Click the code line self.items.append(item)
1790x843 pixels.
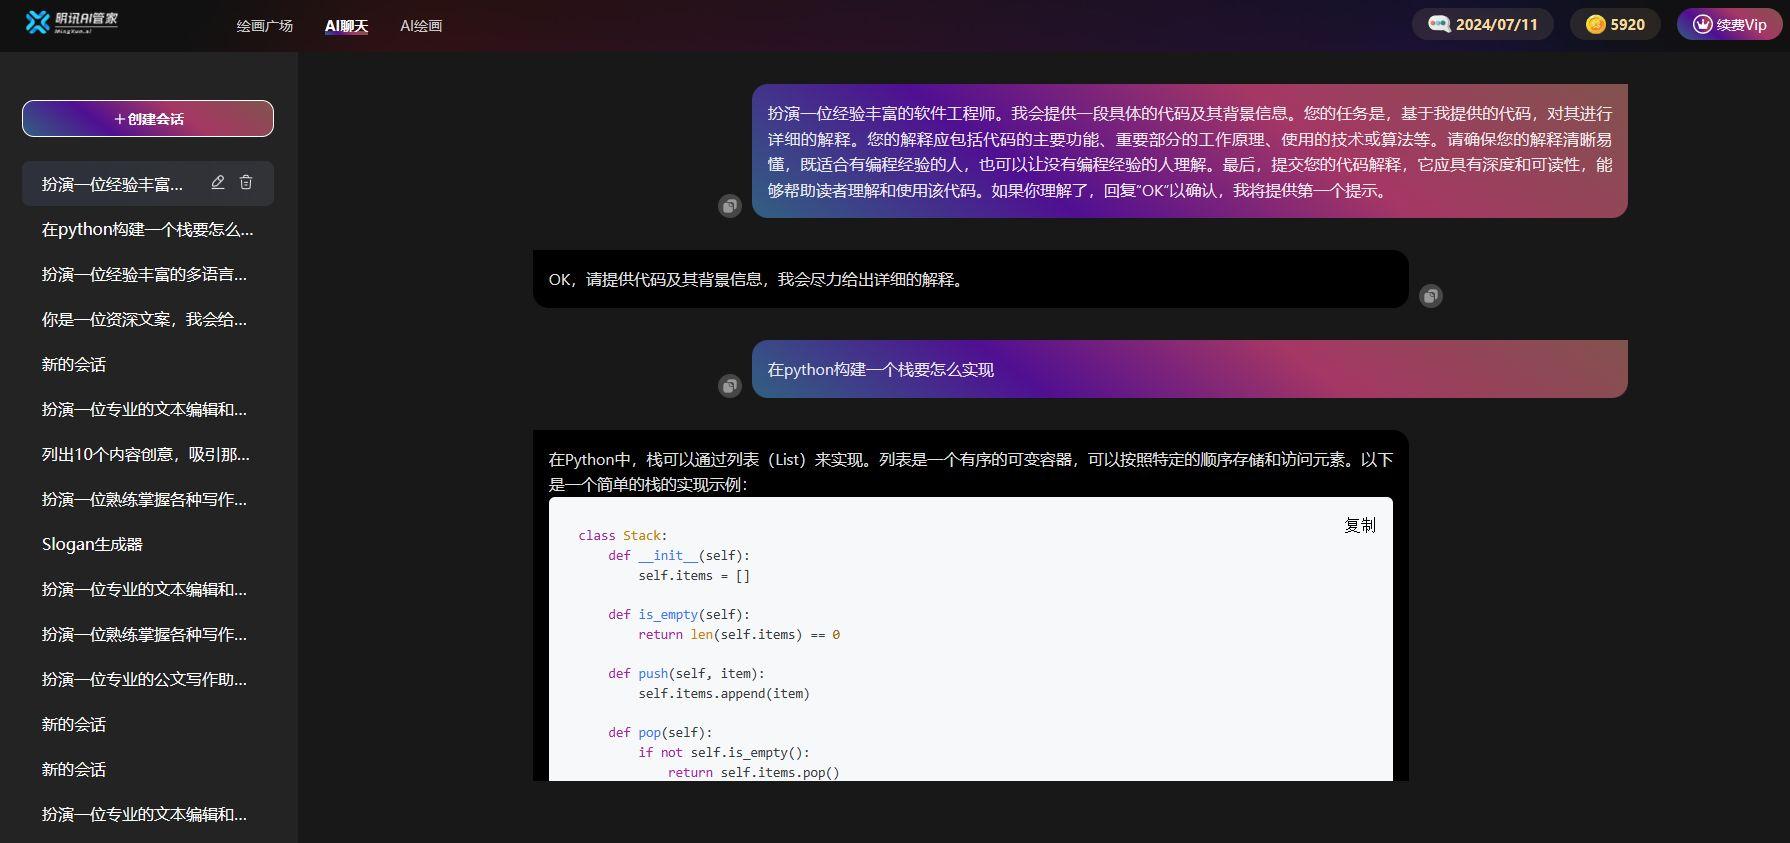coord(724,694)
